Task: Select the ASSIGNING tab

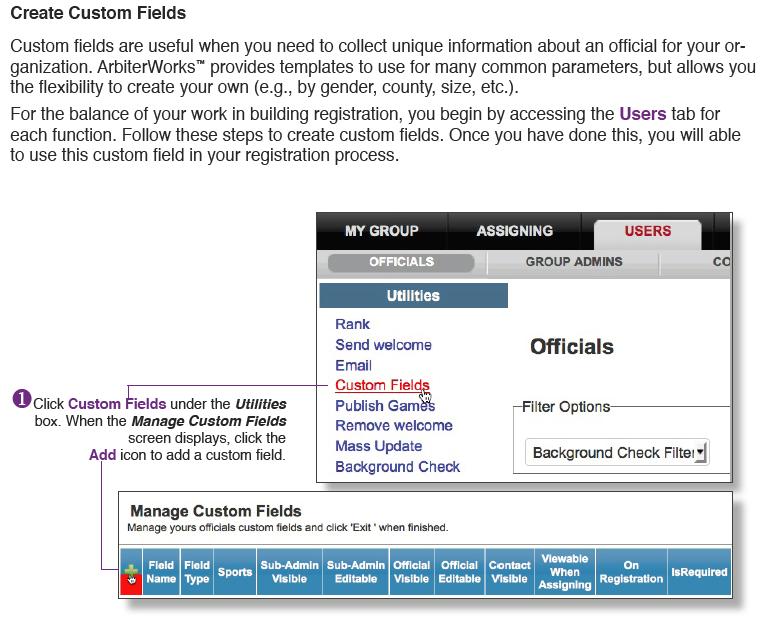Action: pyautogui.click(x=514, y=231)
